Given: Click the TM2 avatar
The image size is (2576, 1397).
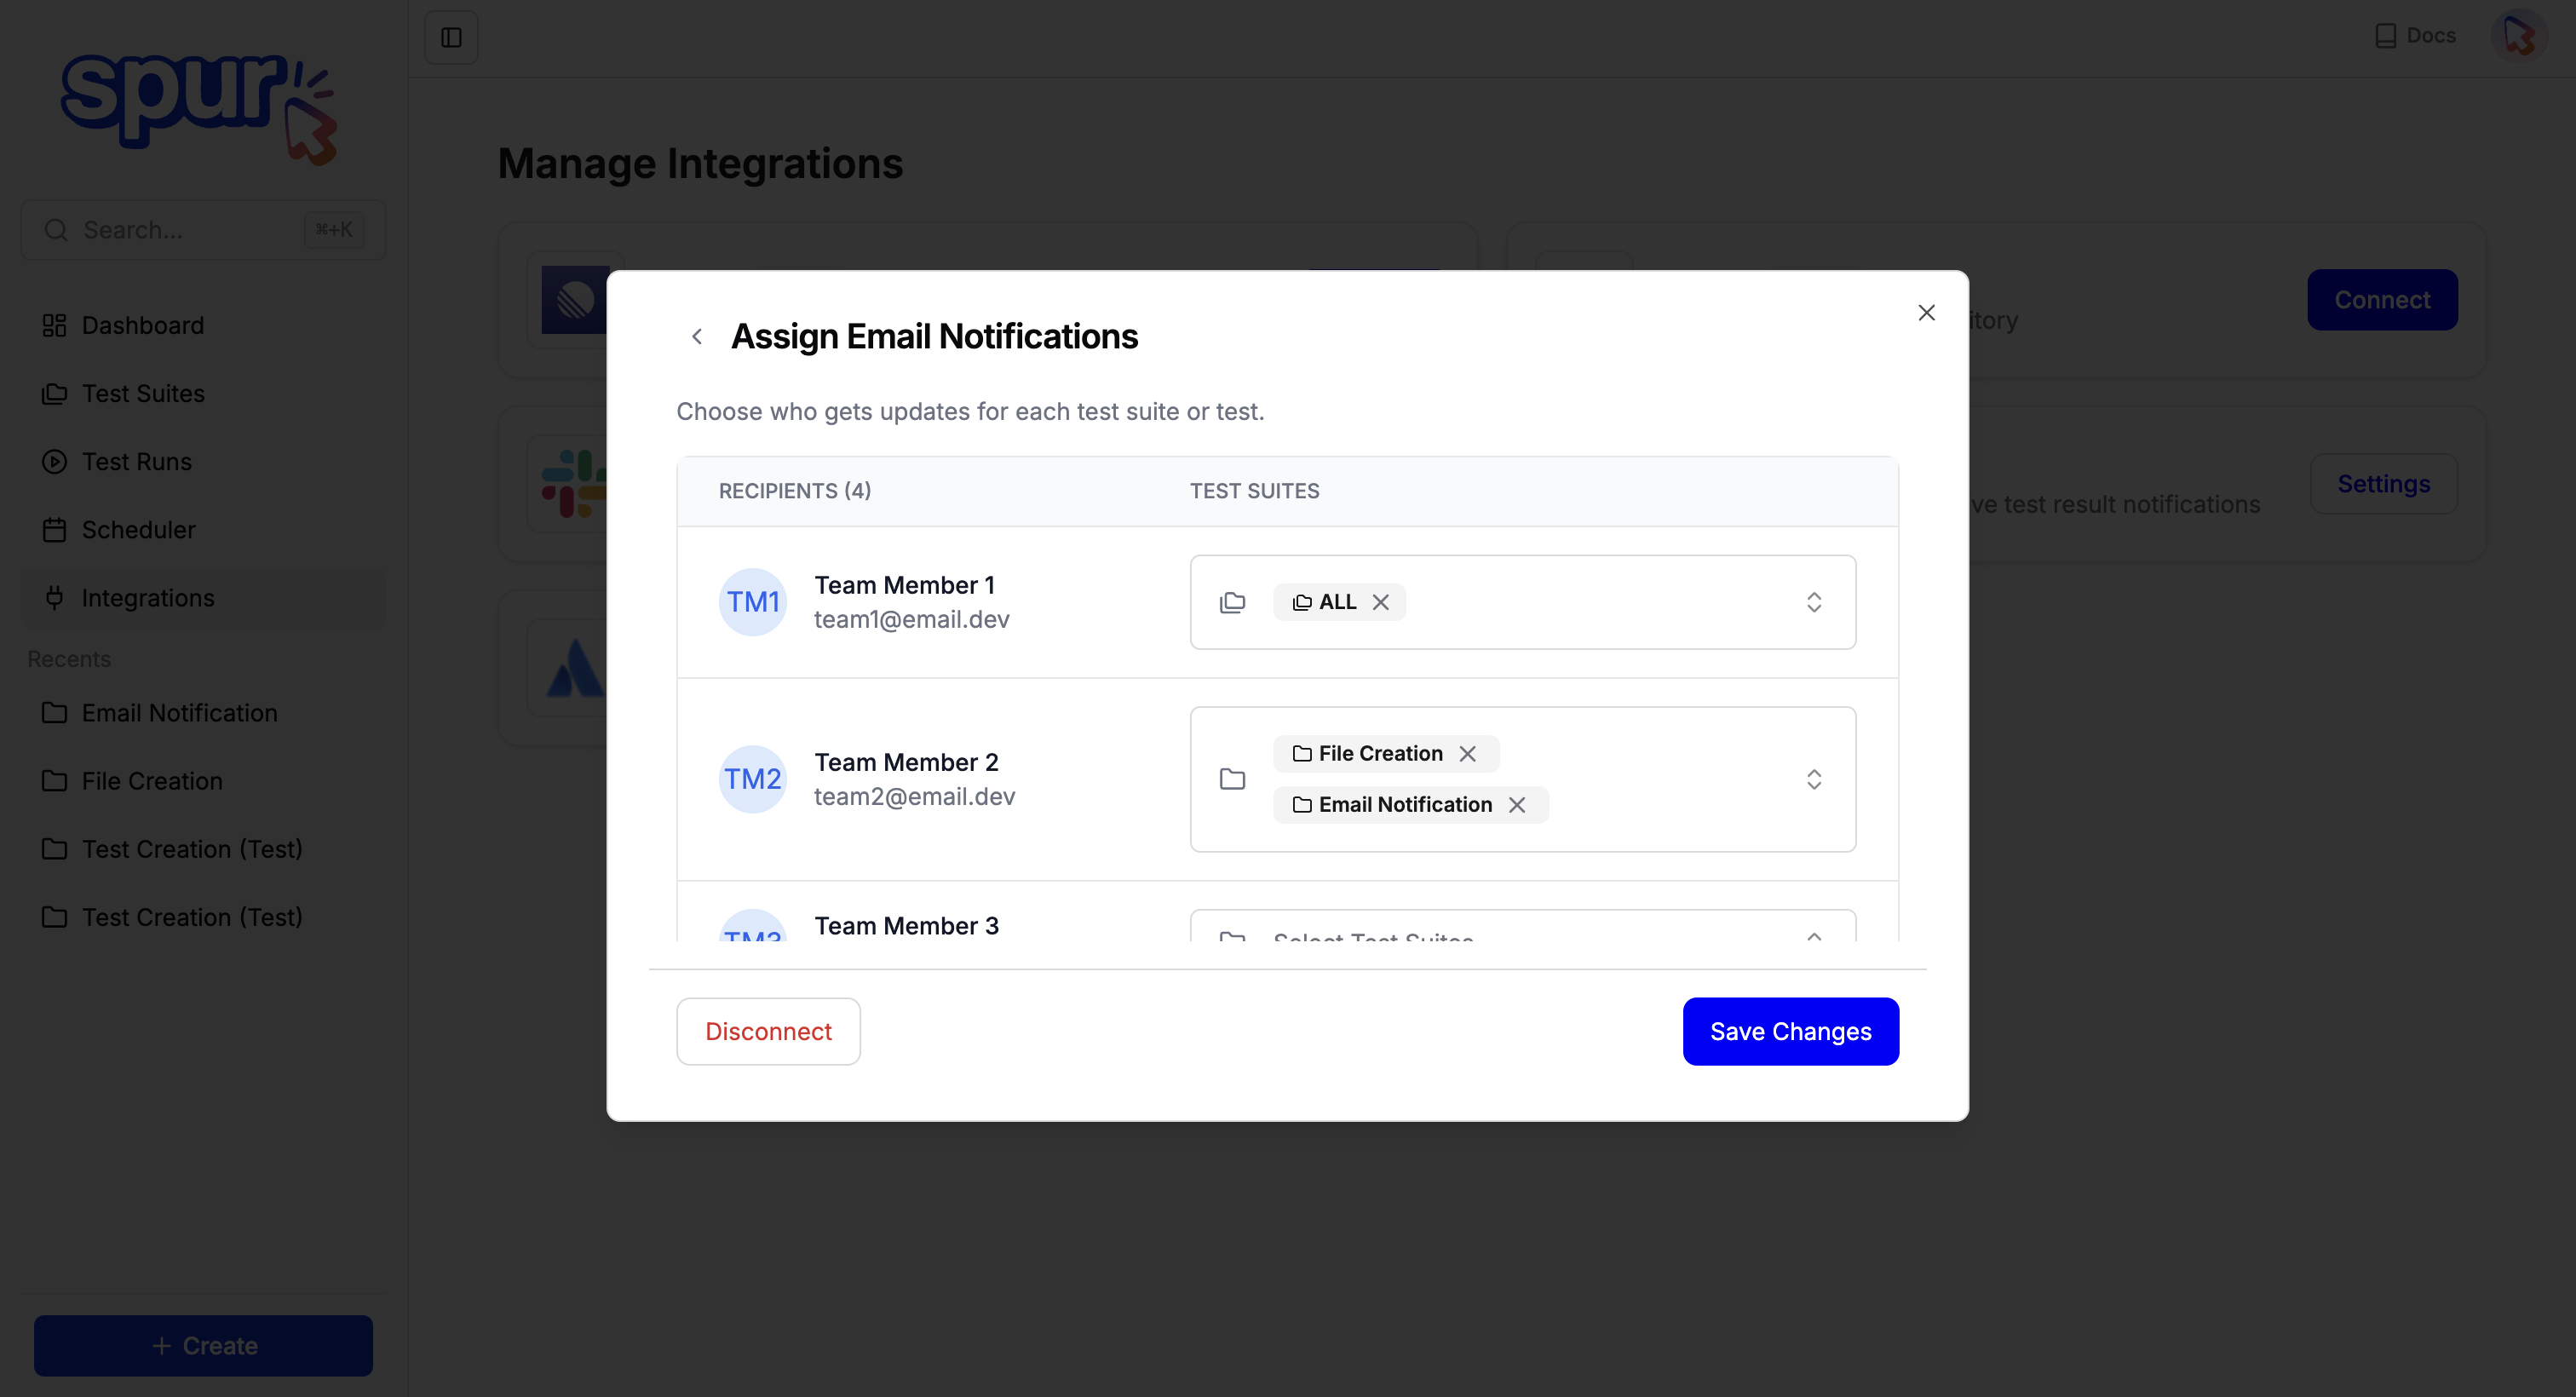Looking at the screenshot, I should click(x=752, y=779).
